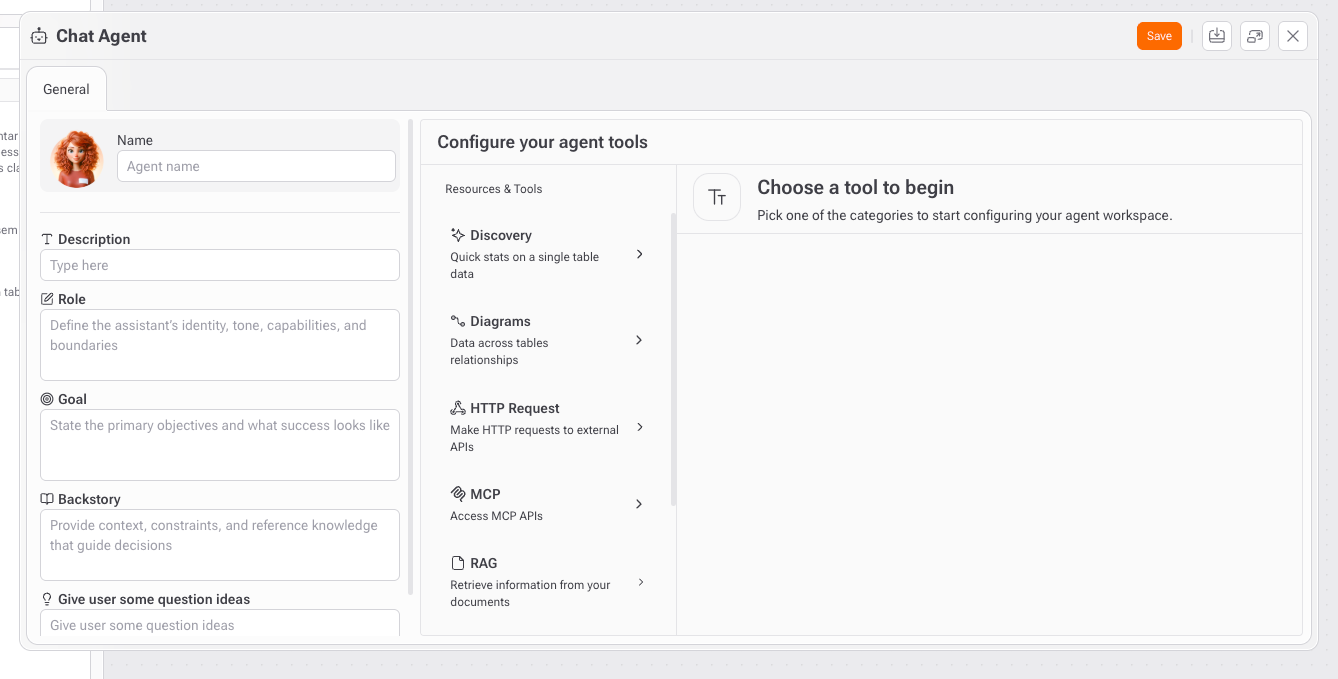This screenshot has width=1338, height=679.
Task: Expand the MCP category chevron
Action: pyautogui.click(x=640, y=504)
